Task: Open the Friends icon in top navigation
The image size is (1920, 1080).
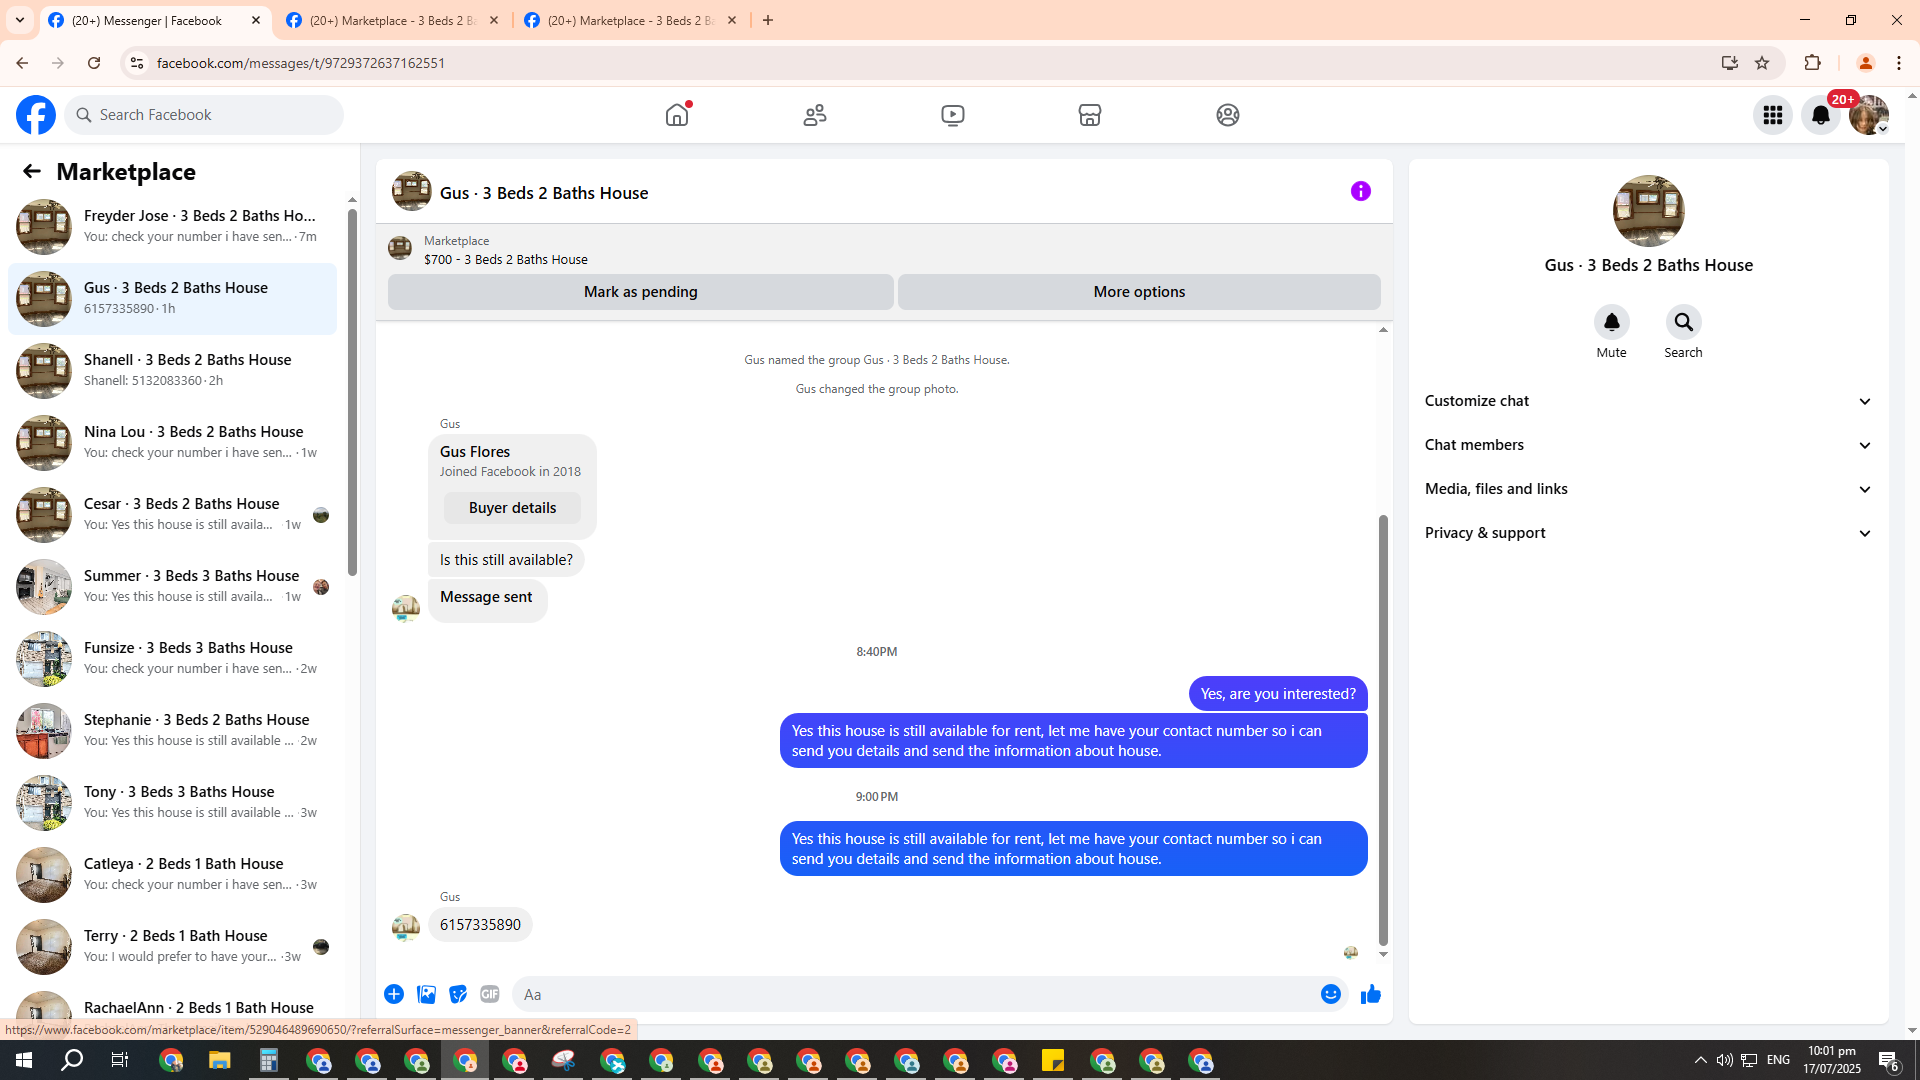Action: (x=815, y=115)
